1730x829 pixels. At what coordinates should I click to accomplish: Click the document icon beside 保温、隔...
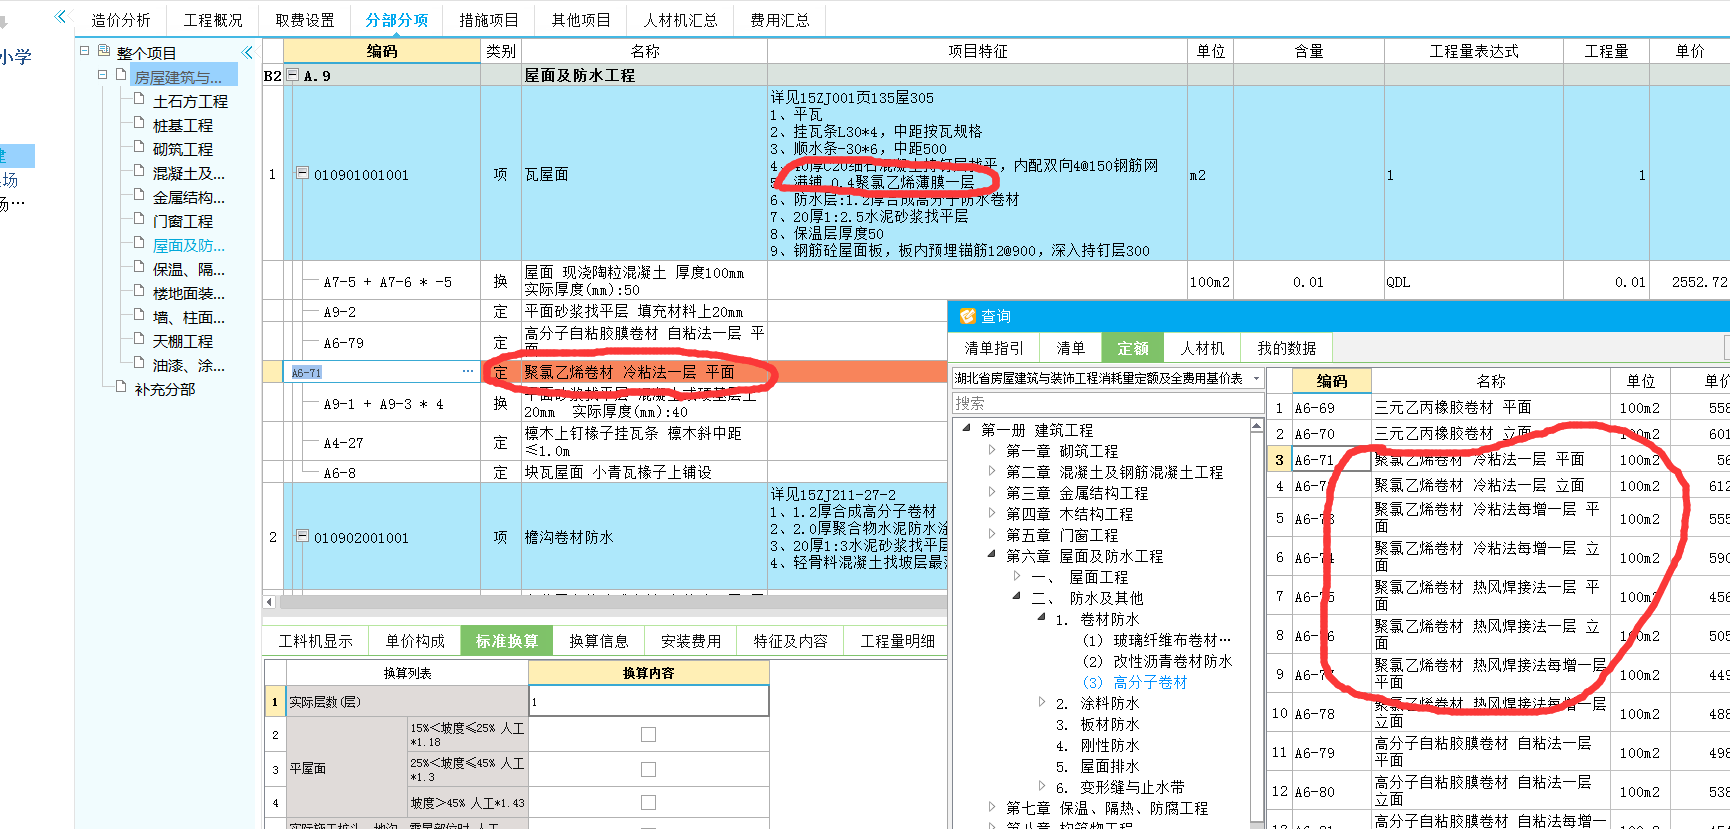click(140, 266)
